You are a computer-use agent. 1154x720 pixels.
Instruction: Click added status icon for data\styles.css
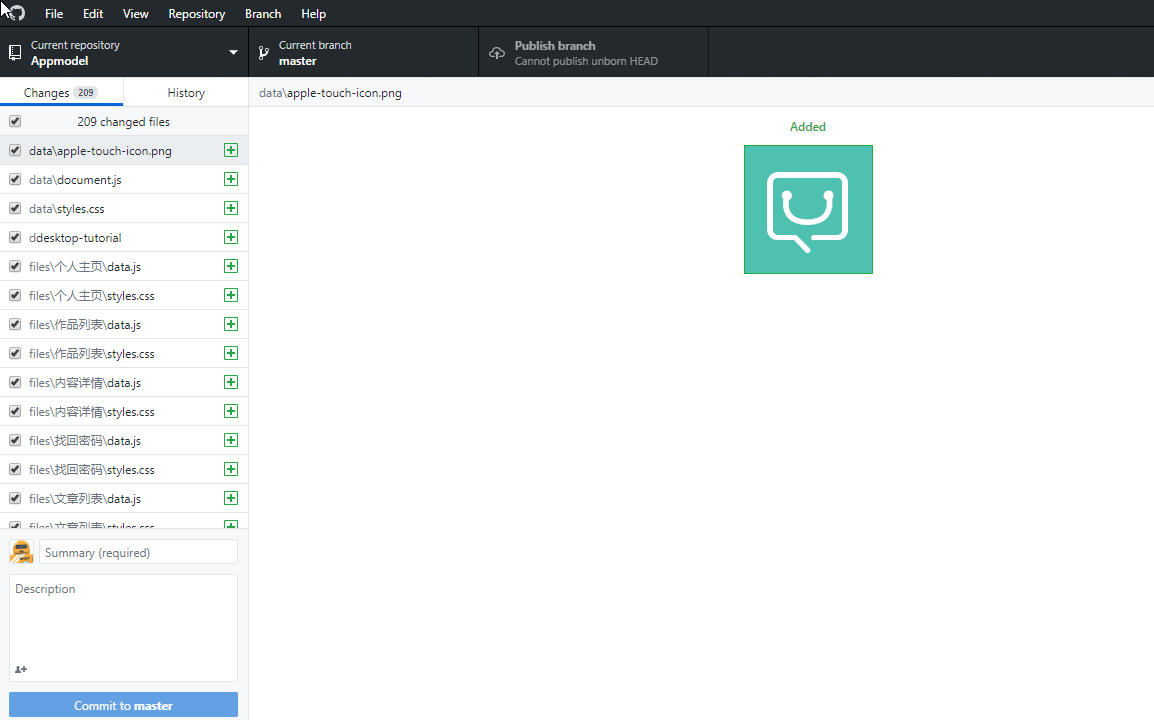(231, 208)
